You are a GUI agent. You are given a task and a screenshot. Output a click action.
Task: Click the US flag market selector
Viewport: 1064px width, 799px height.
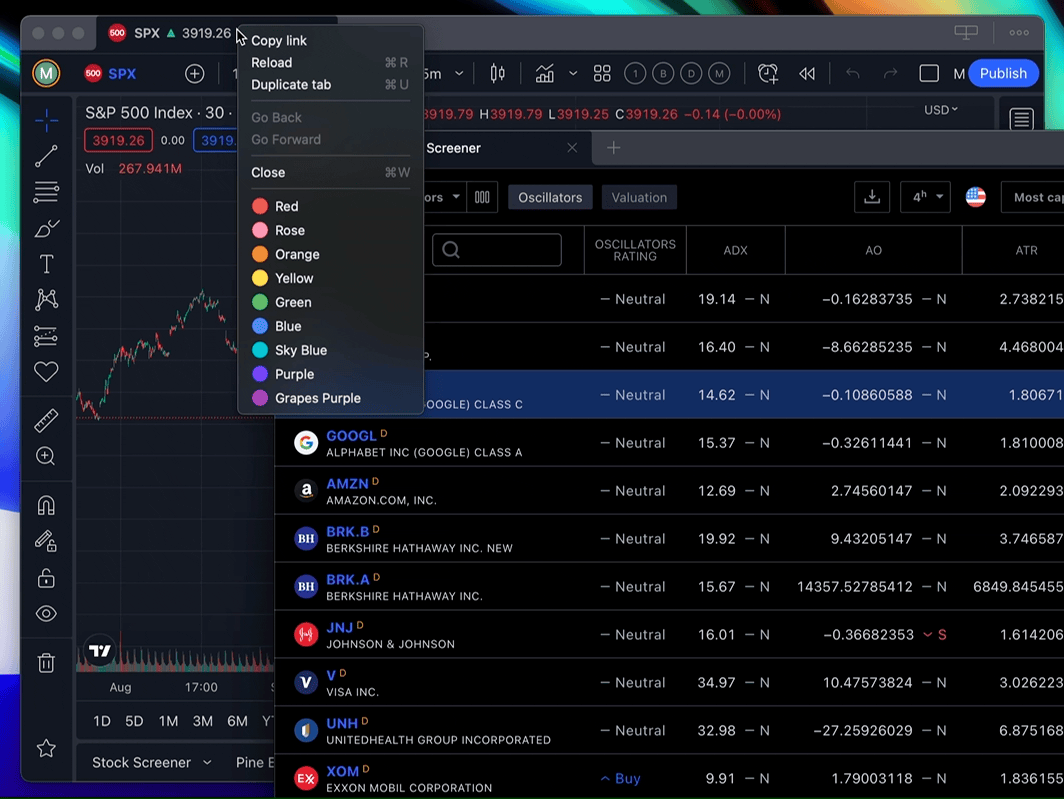pyautogui.click(x=976, y=198)
